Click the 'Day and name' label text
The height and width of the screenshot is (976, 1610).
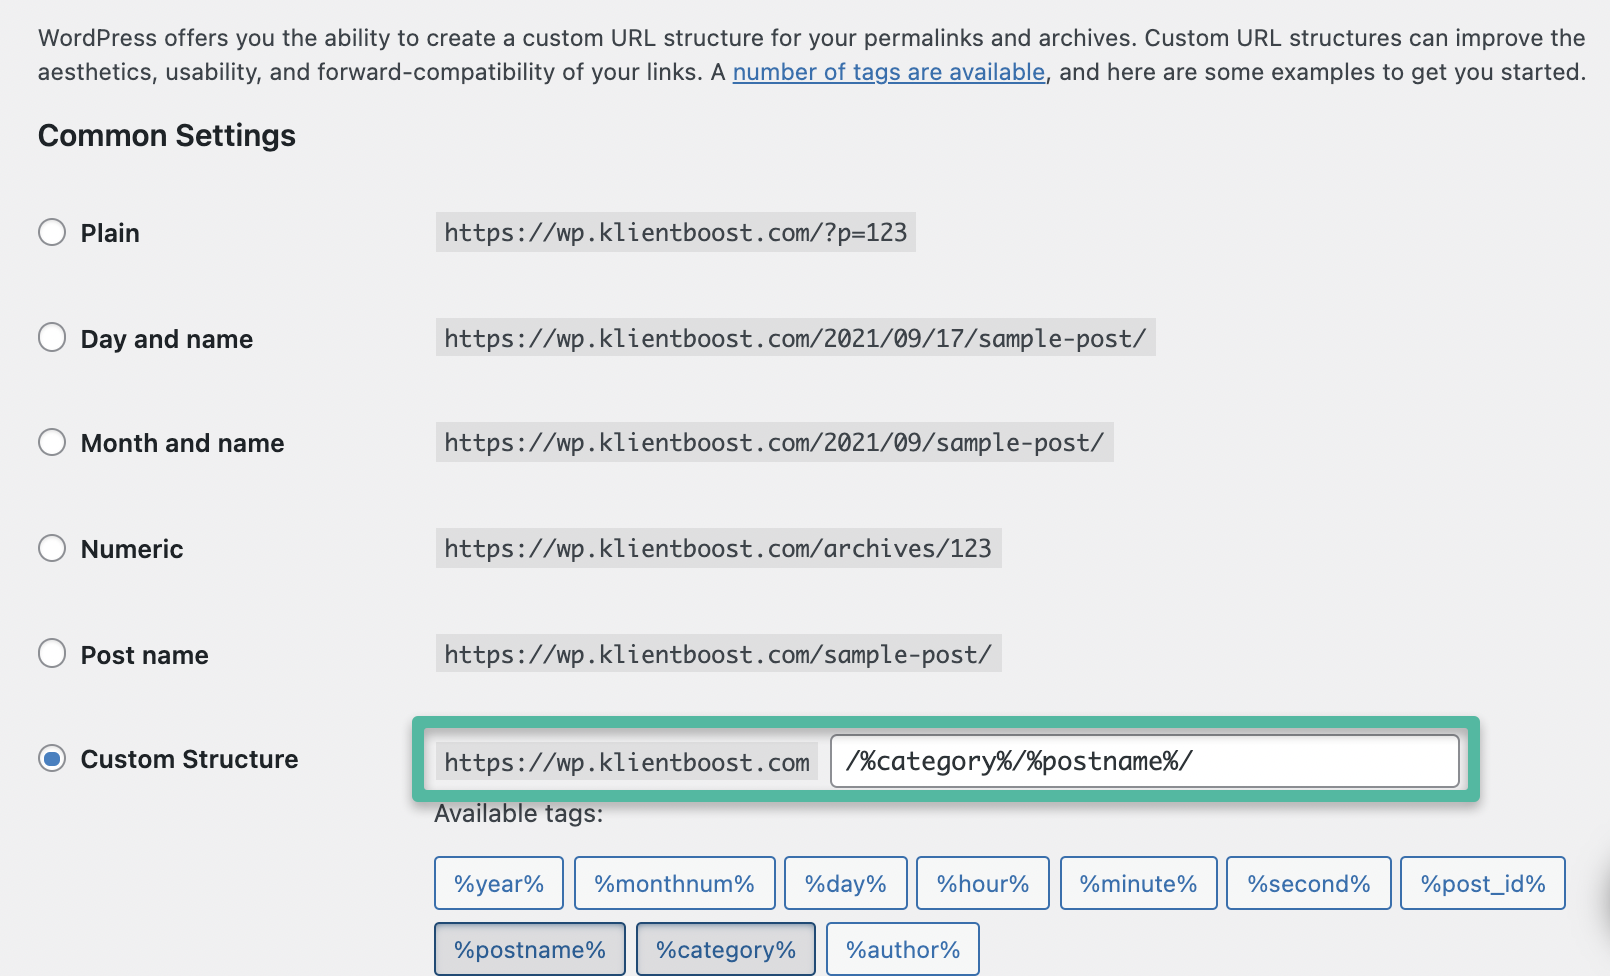point(167,339)
